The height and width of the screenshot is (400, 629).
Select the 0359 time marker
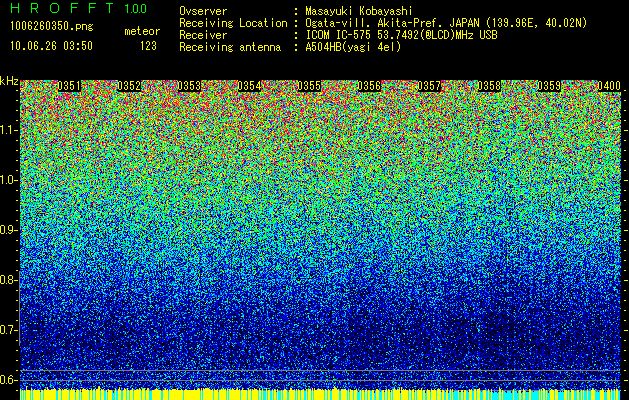[x=549, y=86]
